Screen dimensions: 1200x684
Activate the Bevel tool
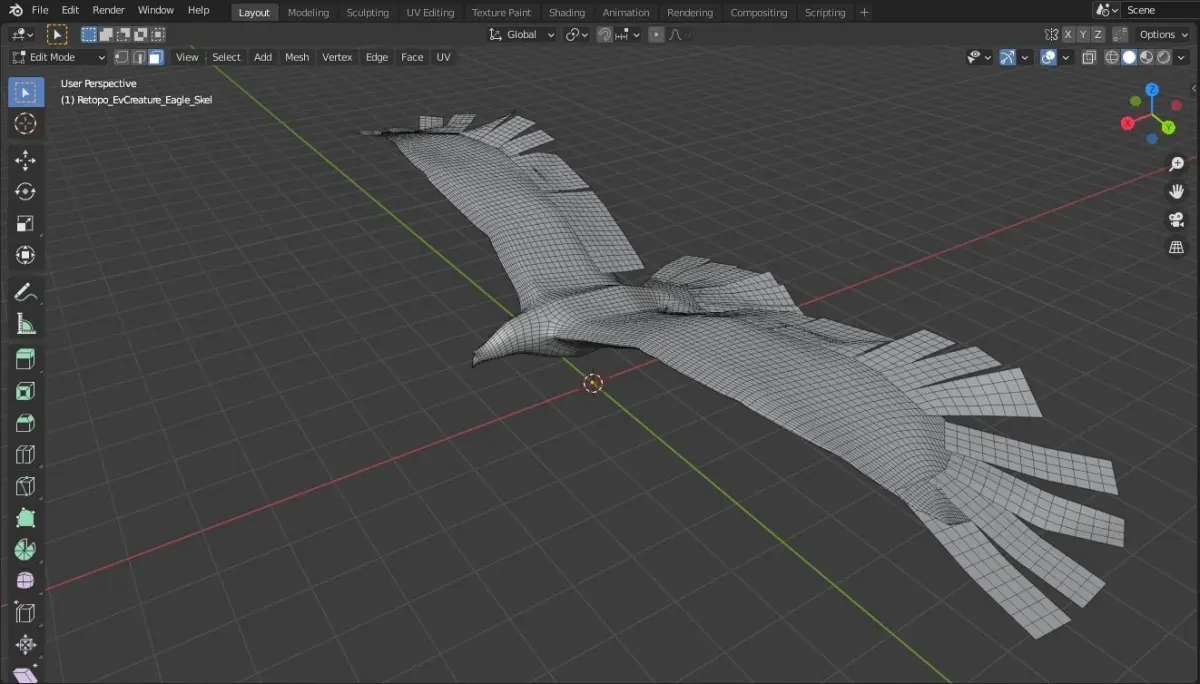[x=26, y=423]
